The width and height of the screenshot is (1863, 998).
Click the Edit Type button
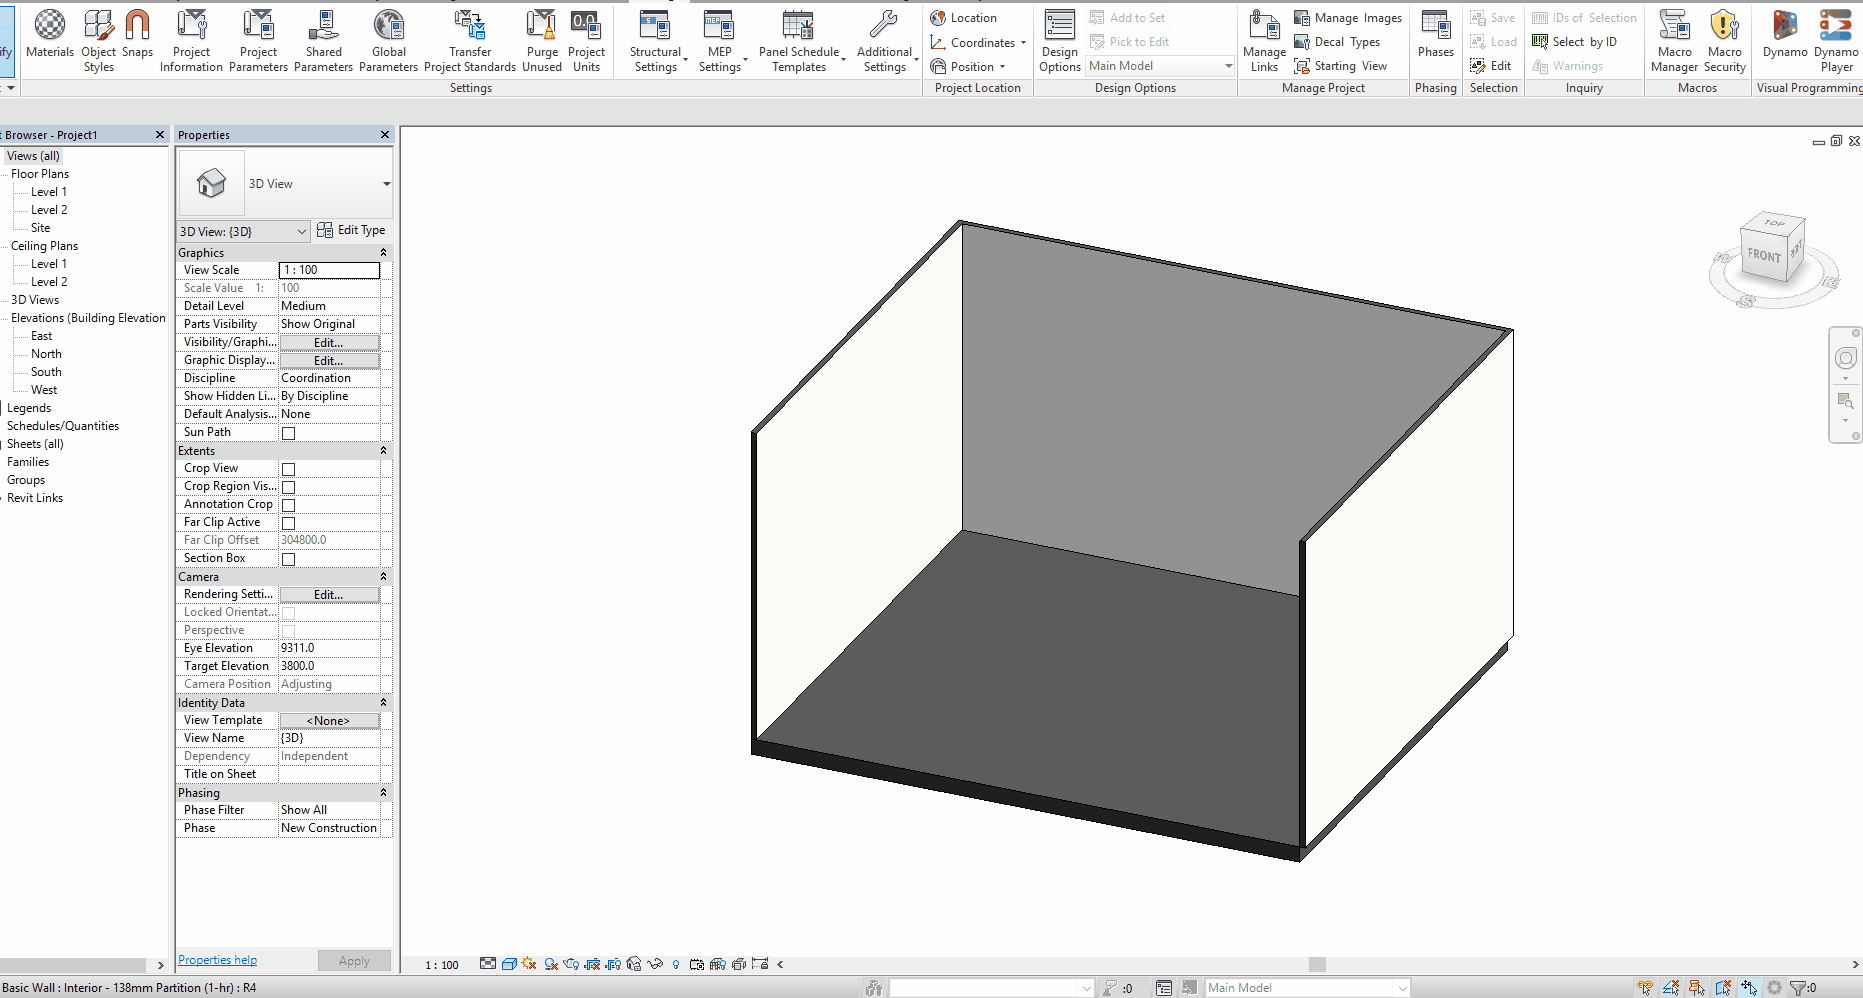(x=351, y=230)
